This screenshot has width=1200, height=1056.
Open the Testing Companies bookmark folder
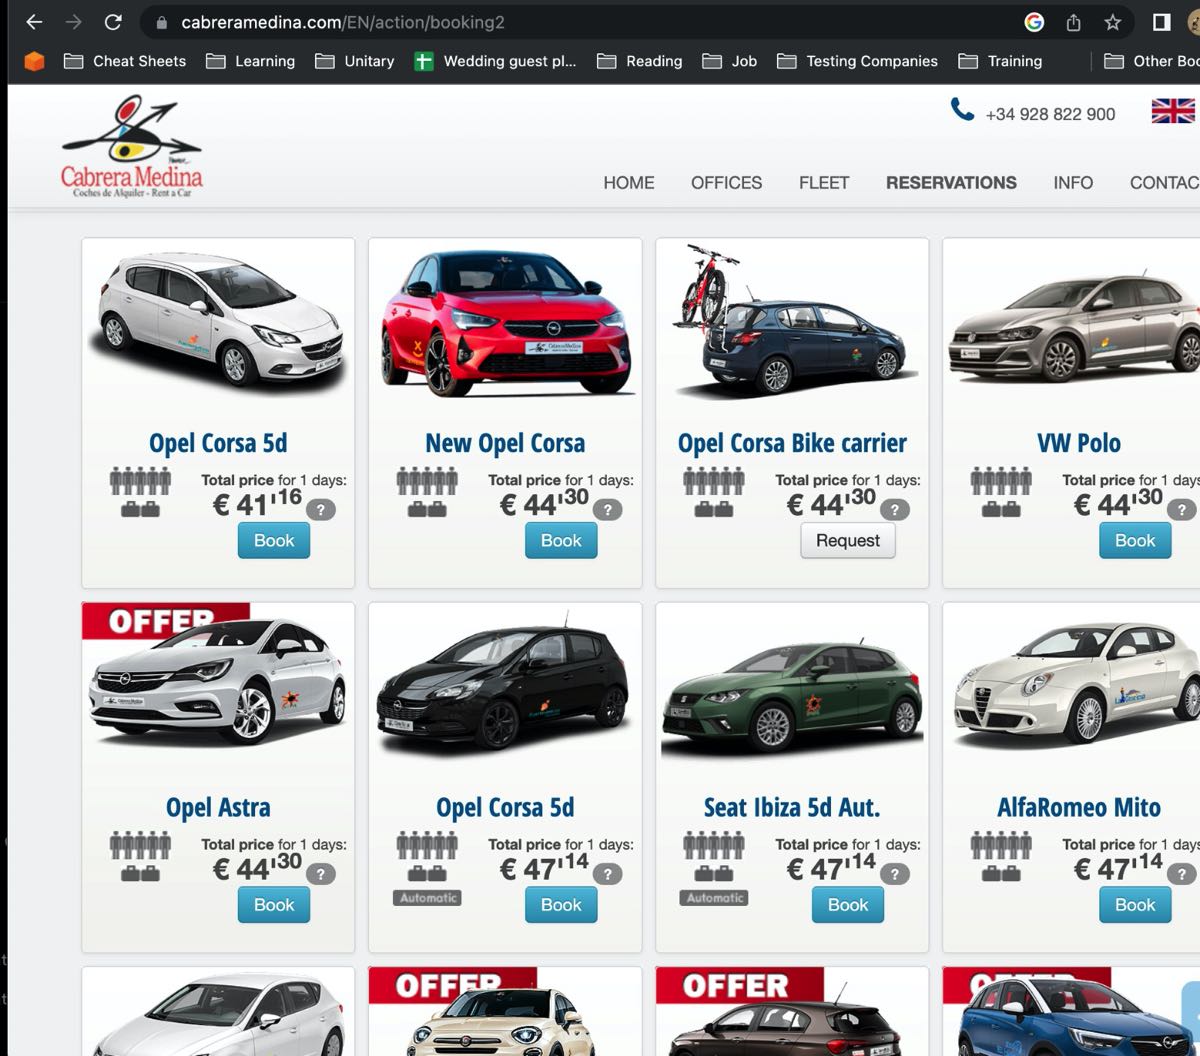(x=858, y=61)
